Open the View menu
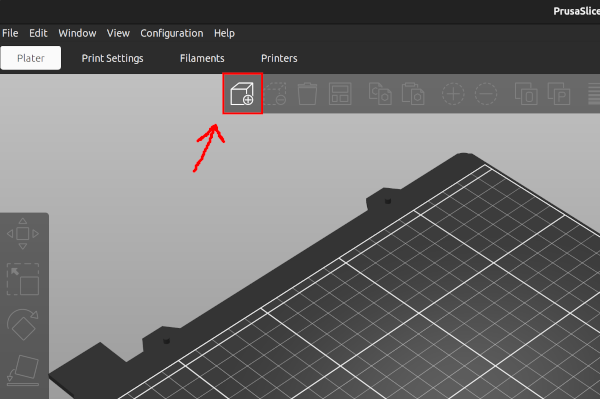This screenshot has height=399, width=600. [118, 33]
